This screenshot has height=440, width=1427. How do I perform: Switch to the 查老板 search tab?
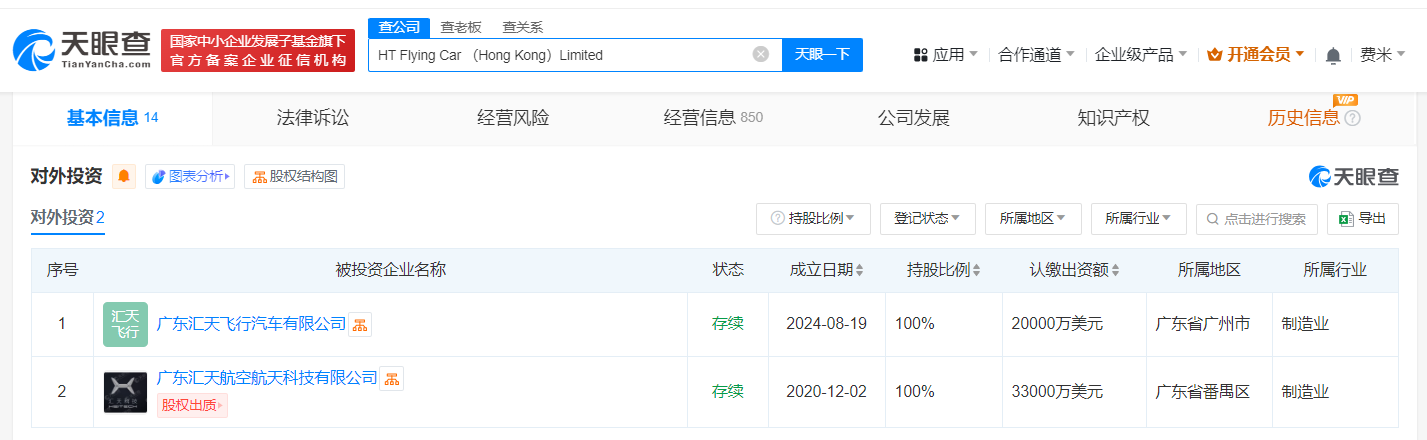(461, 27)
